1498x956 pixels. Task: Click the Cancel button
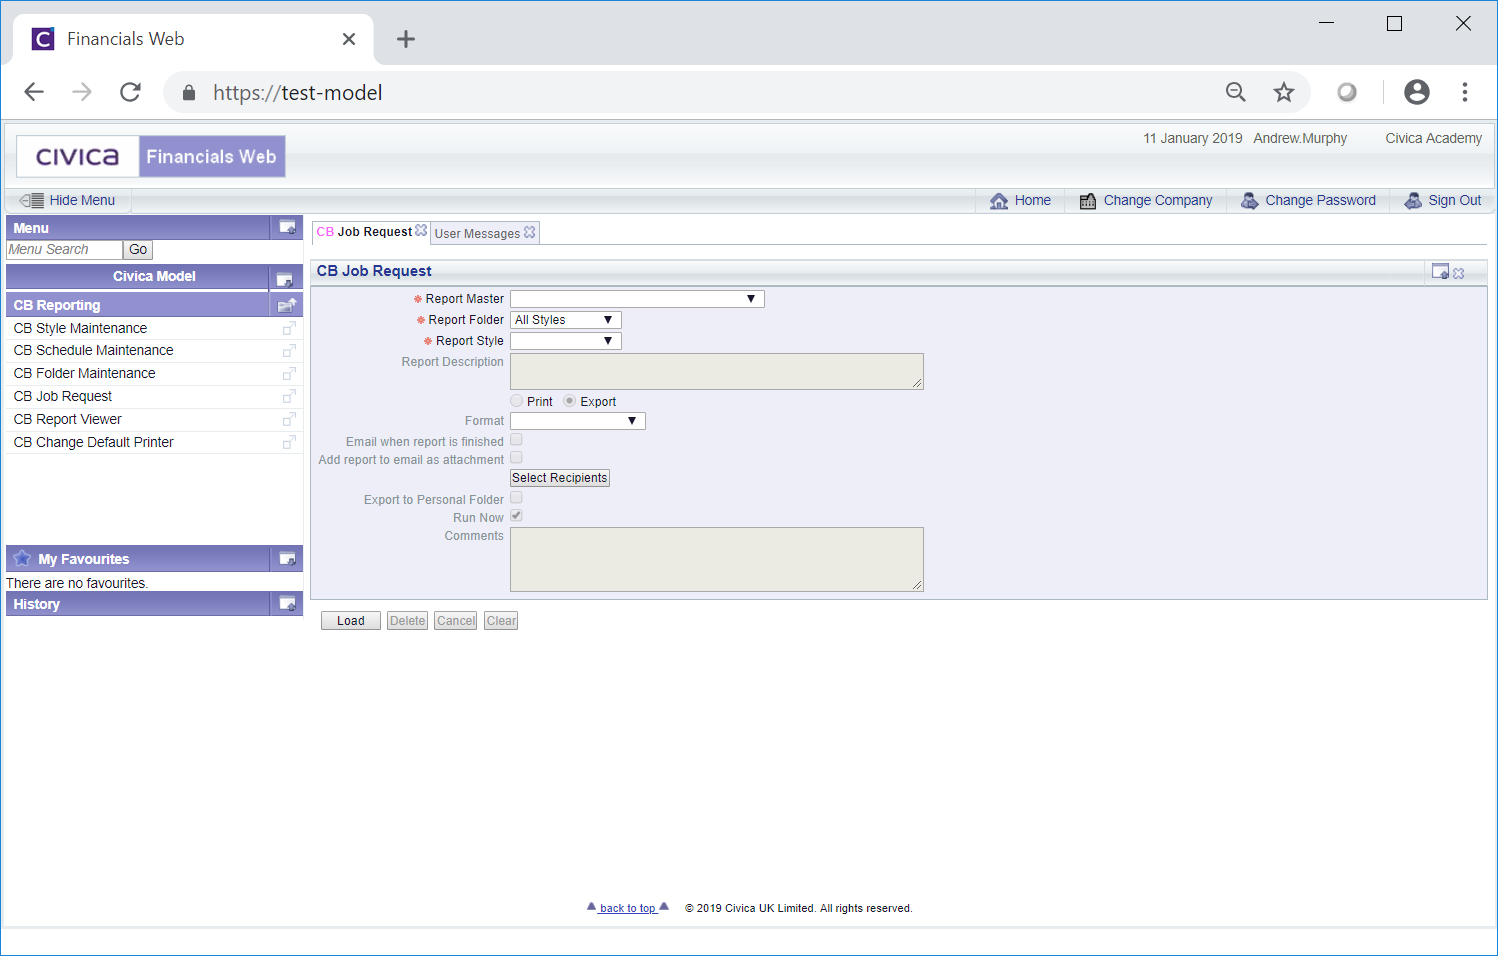[x=456, y=621]
